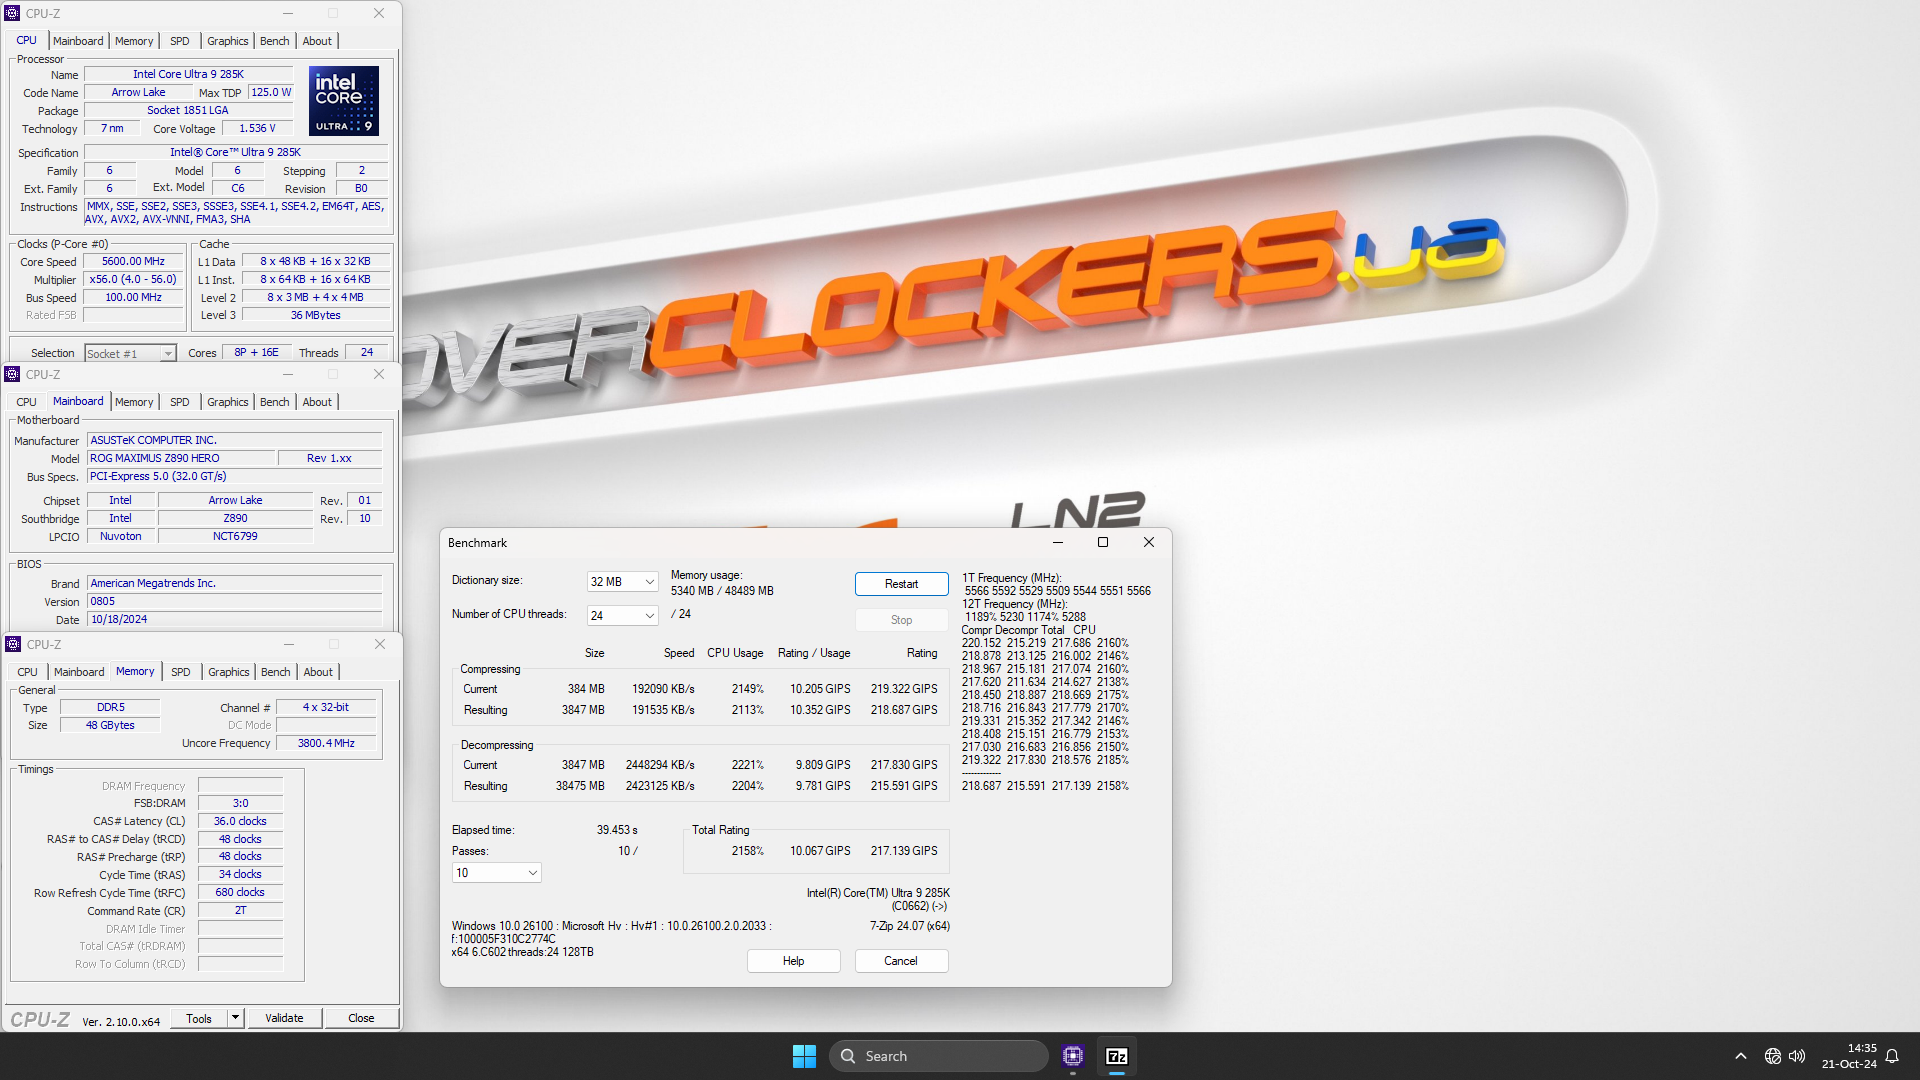This screenshot has height=1080, width=1920.
Task: Open Bench tab in top CPU-Z window
Action: pyautogui.click(x=275, y=41)
